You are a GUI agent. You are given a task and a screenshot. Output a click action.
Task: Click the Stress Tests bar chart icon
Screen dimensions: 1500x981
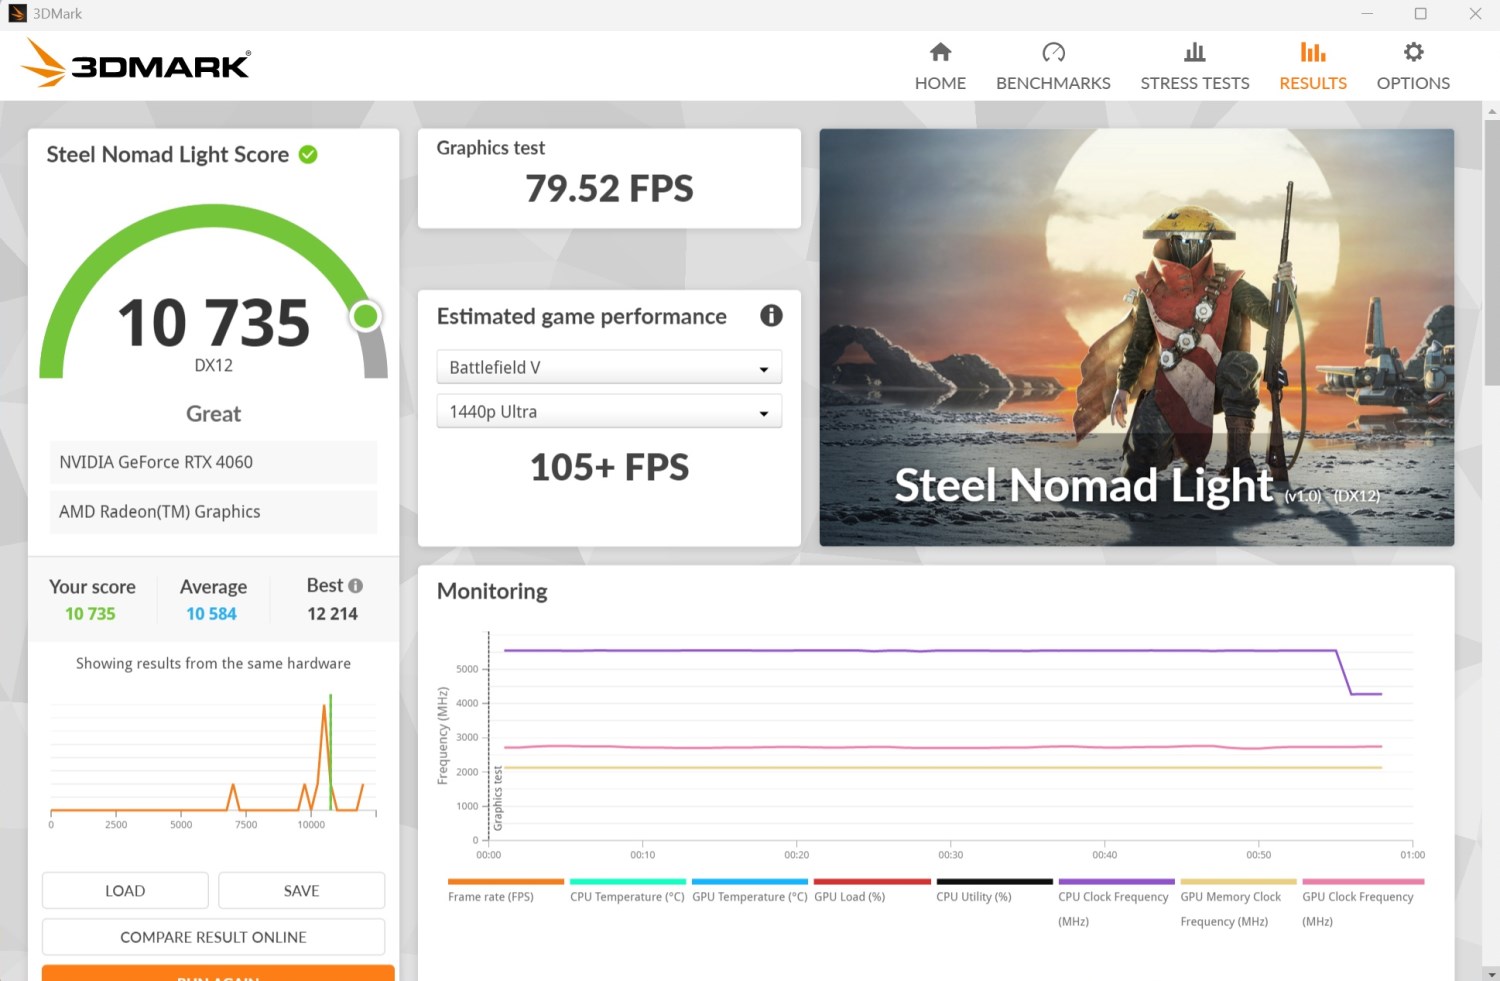pos(1194,52)
